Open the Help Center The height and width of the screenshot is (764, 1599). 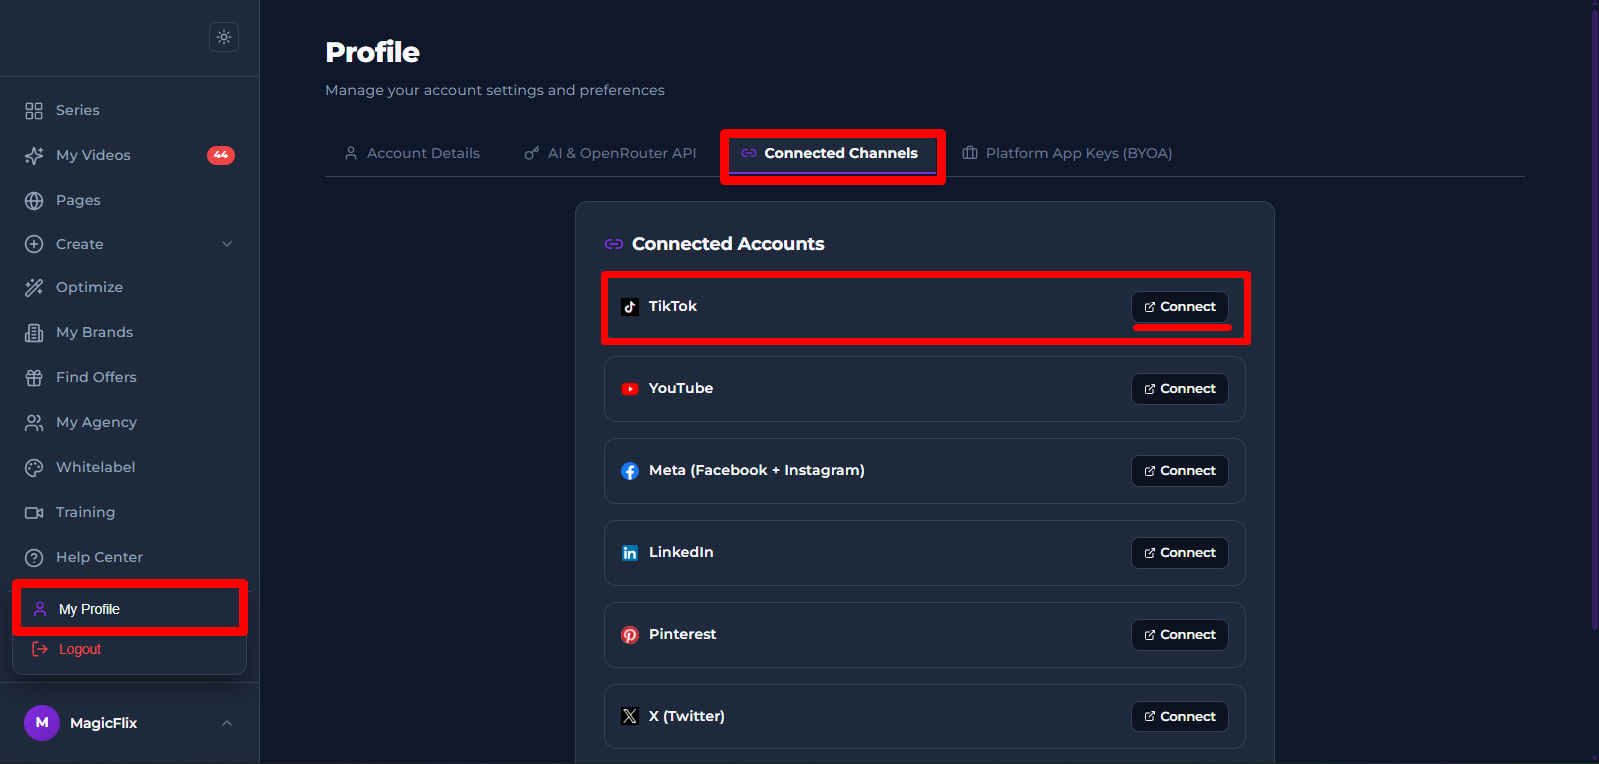click(x=130, y=557)
